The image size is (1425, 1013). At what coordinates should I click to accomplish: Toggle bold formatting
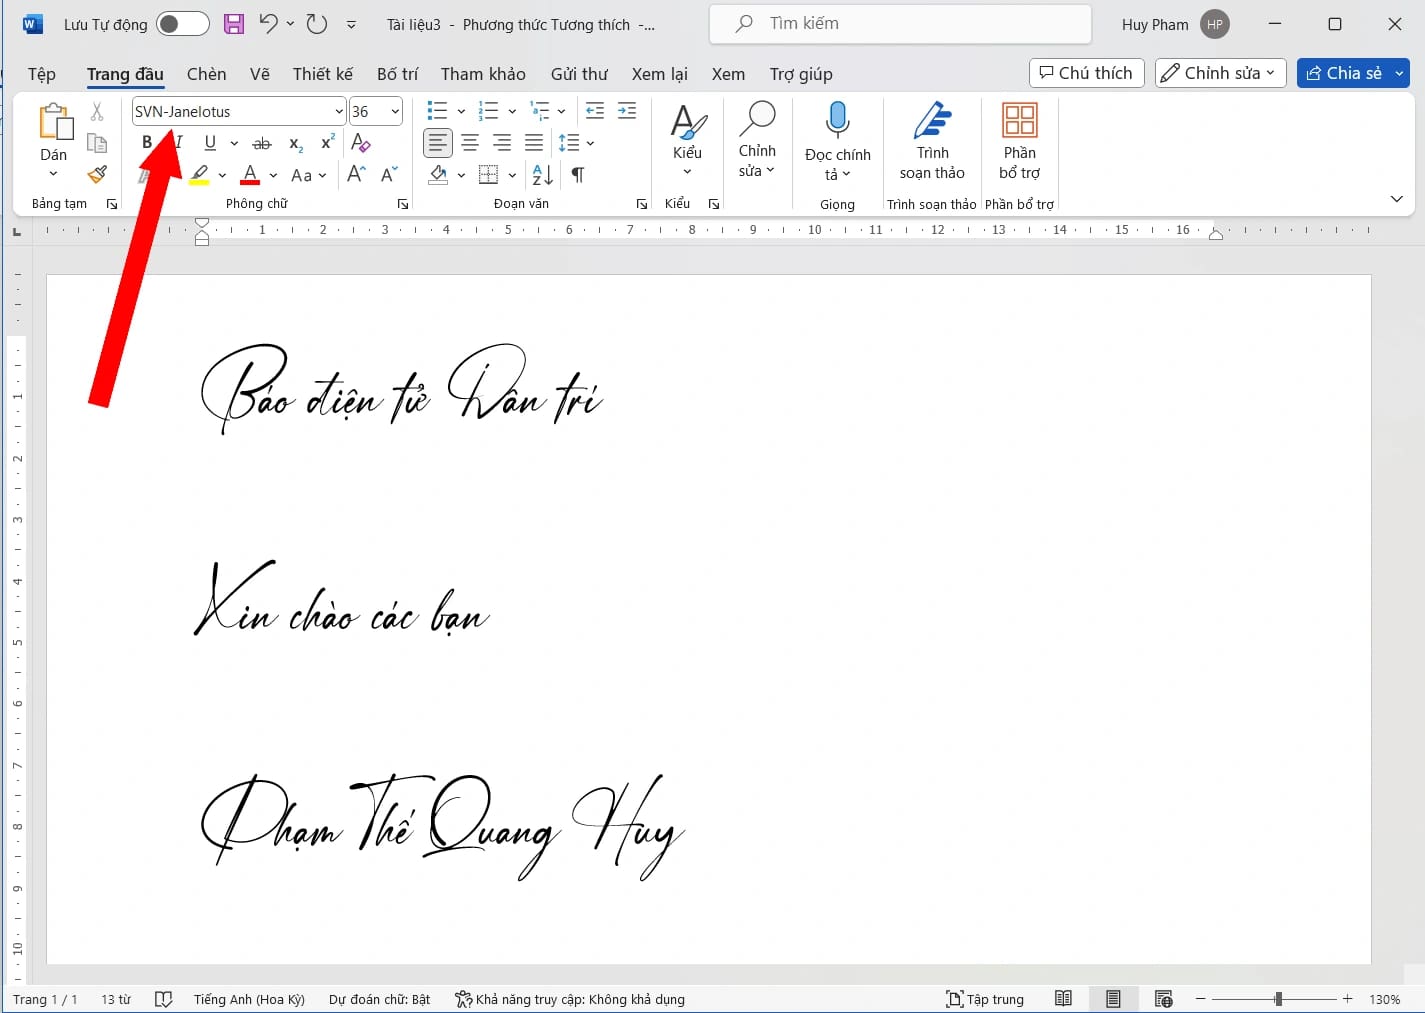click(x=147, y=143)
